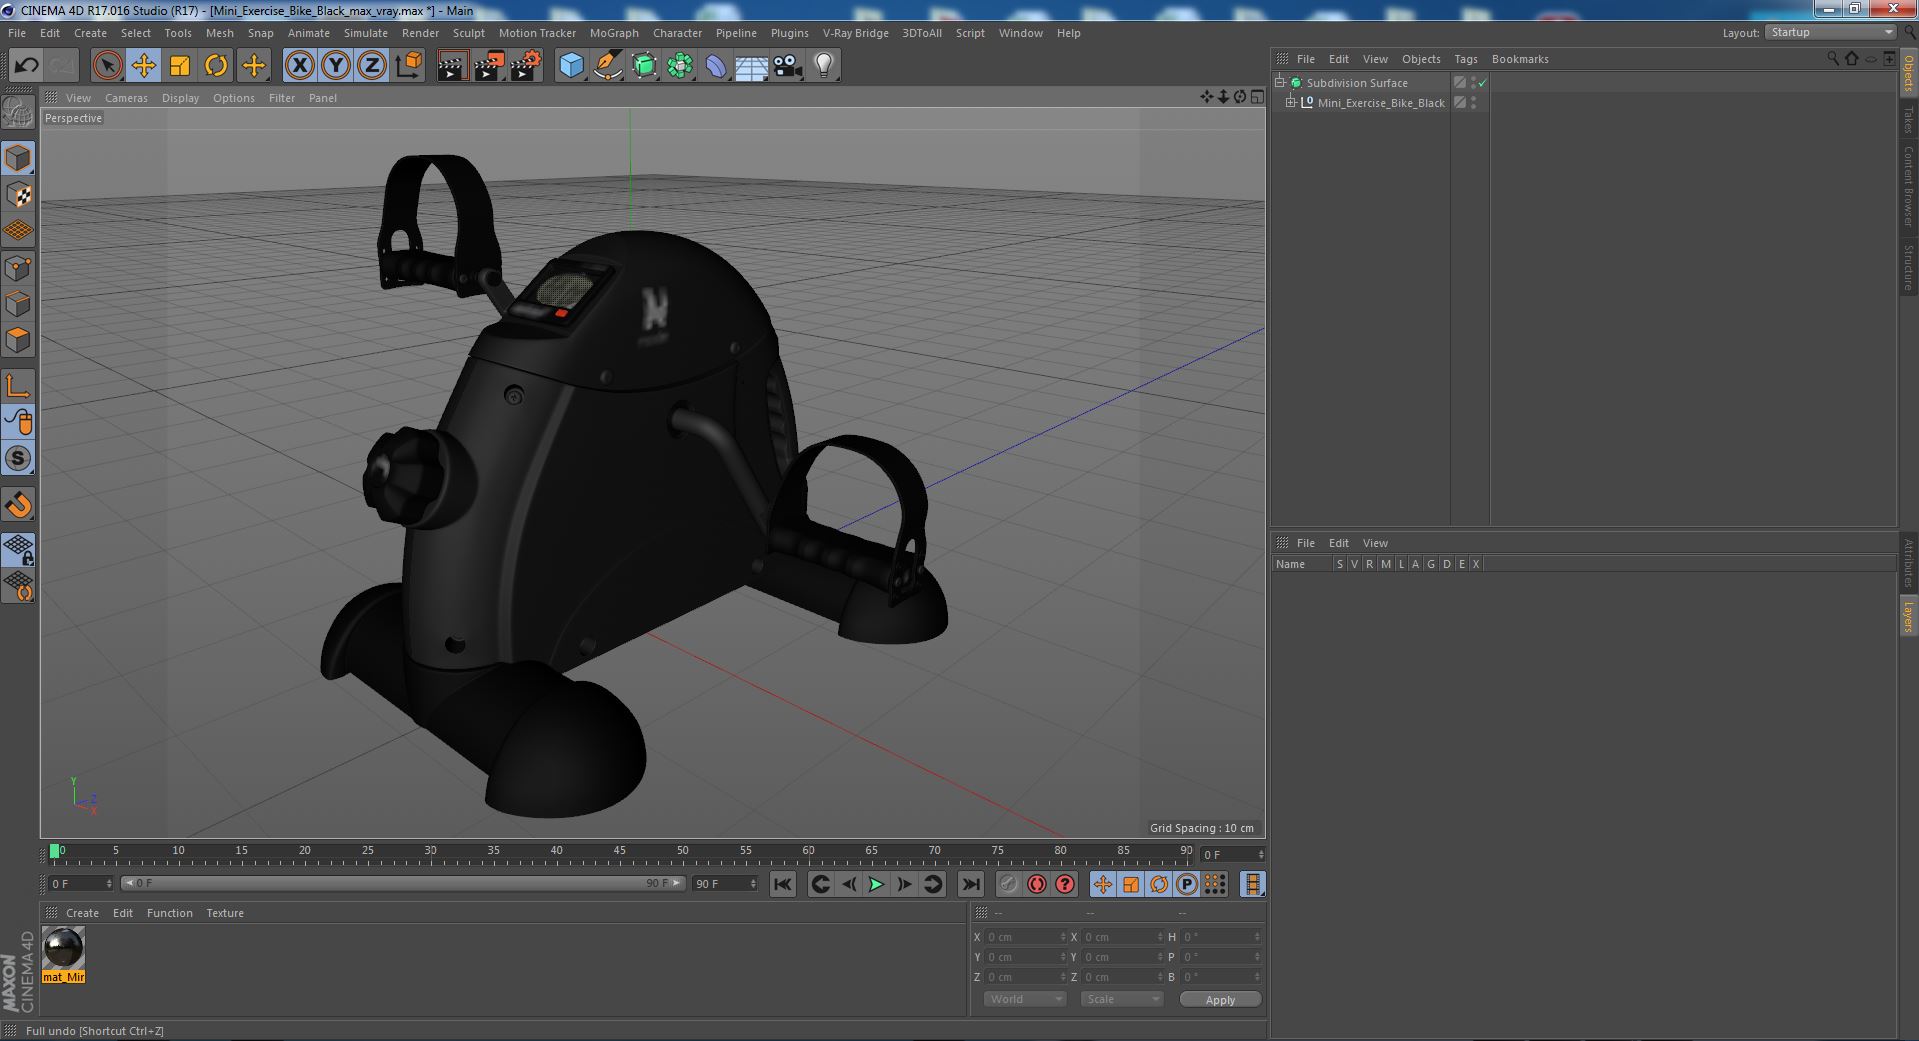The image size is (1919, 1041).
Task: Click the Object Manager search icon
Action: tap(1833, 59)
